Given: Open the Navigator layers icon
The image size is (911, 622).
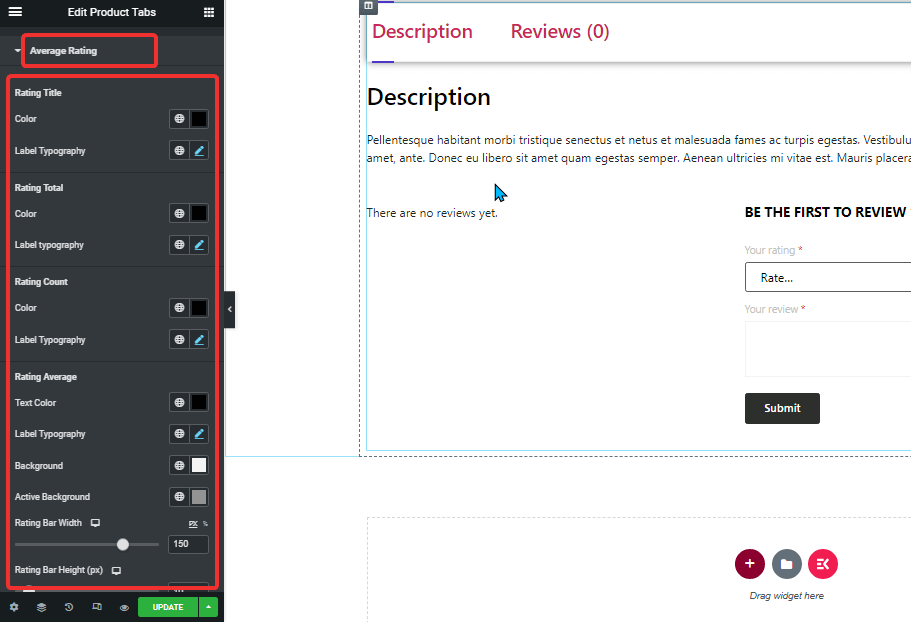Looking at the screenshot, I should click(41, 607).
